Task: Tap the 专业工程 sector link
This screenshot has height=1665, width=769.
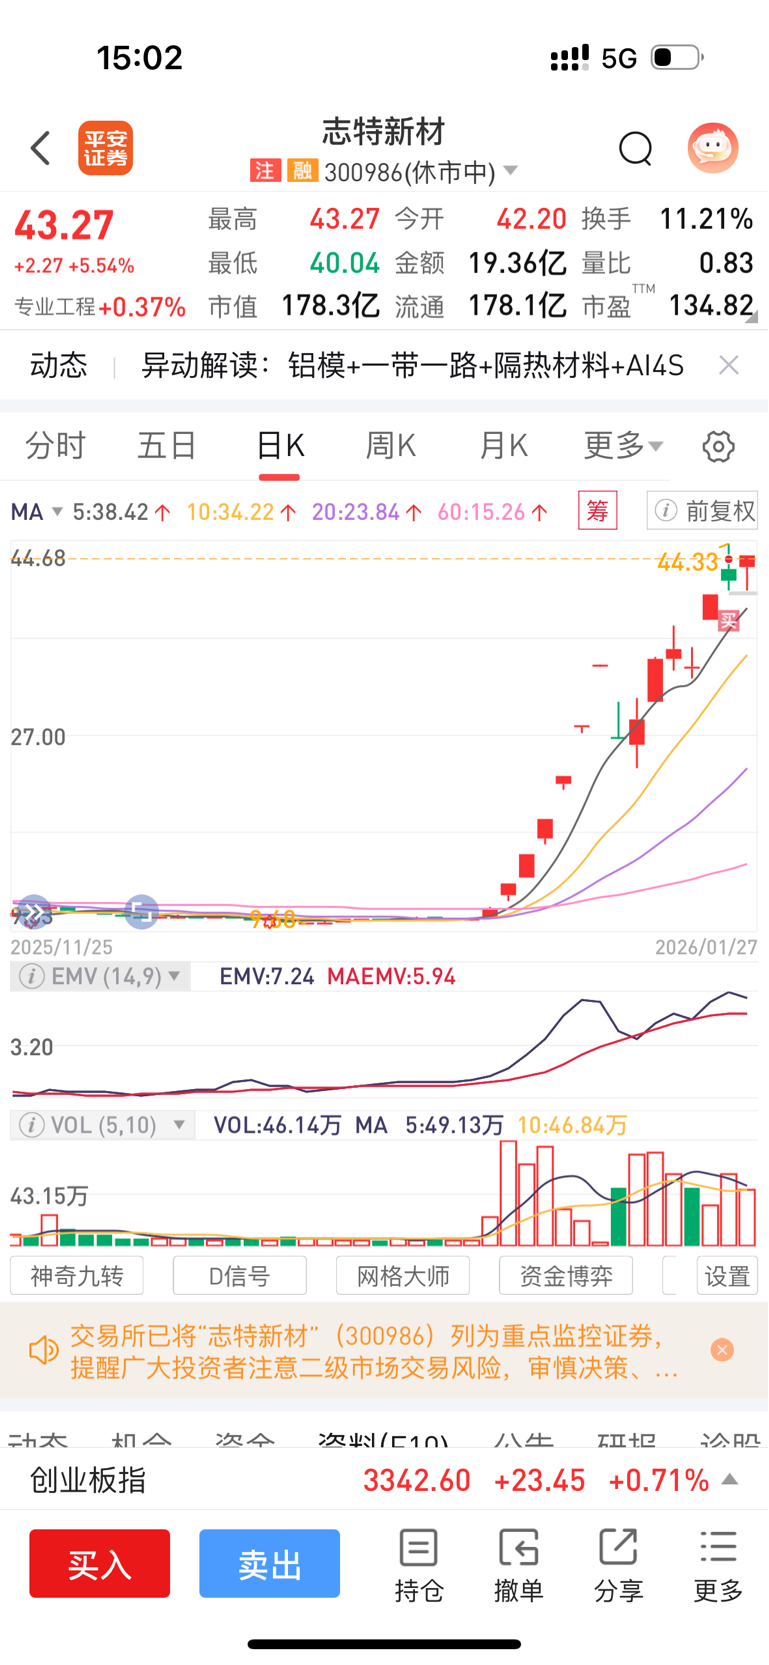Action: pos(100,307)
